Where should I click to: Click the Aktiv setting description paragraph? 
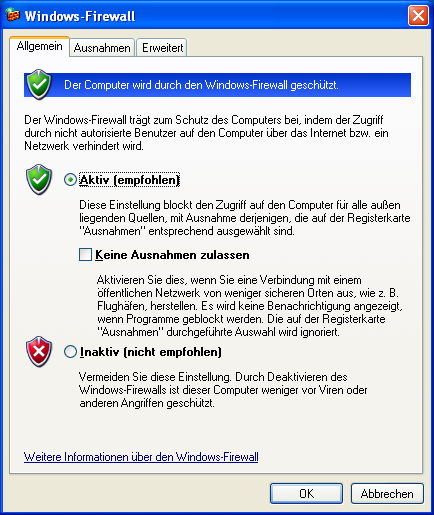245,218
